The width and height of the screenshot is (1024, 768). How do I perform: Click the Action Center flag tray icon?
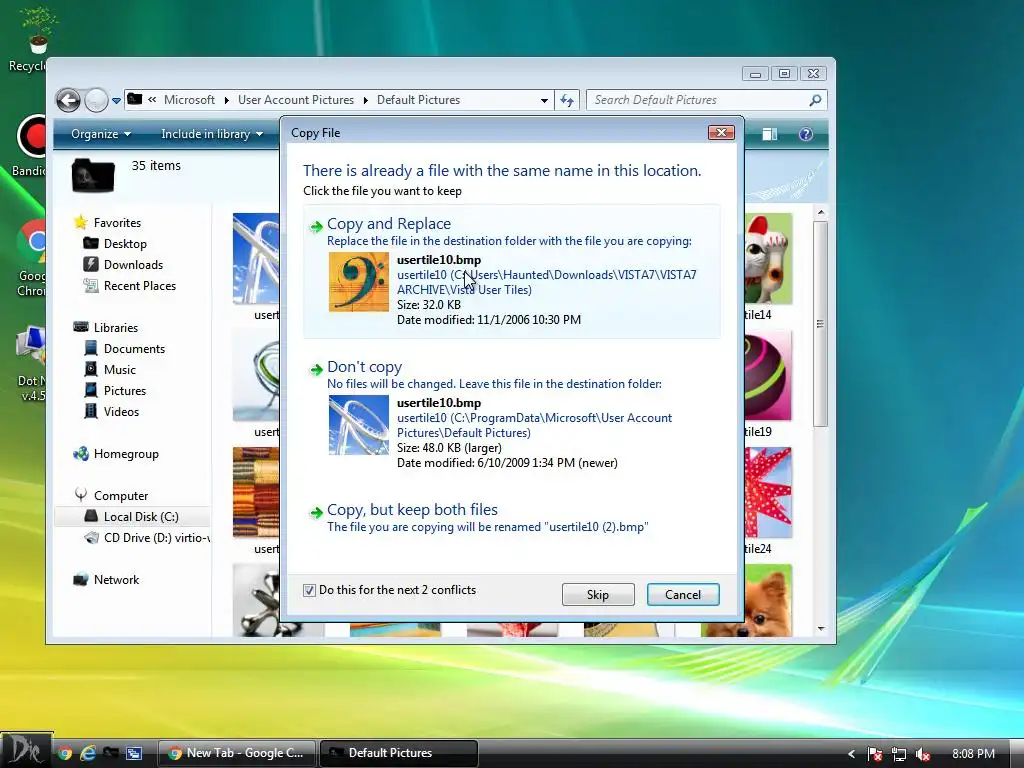coord(875,754)
